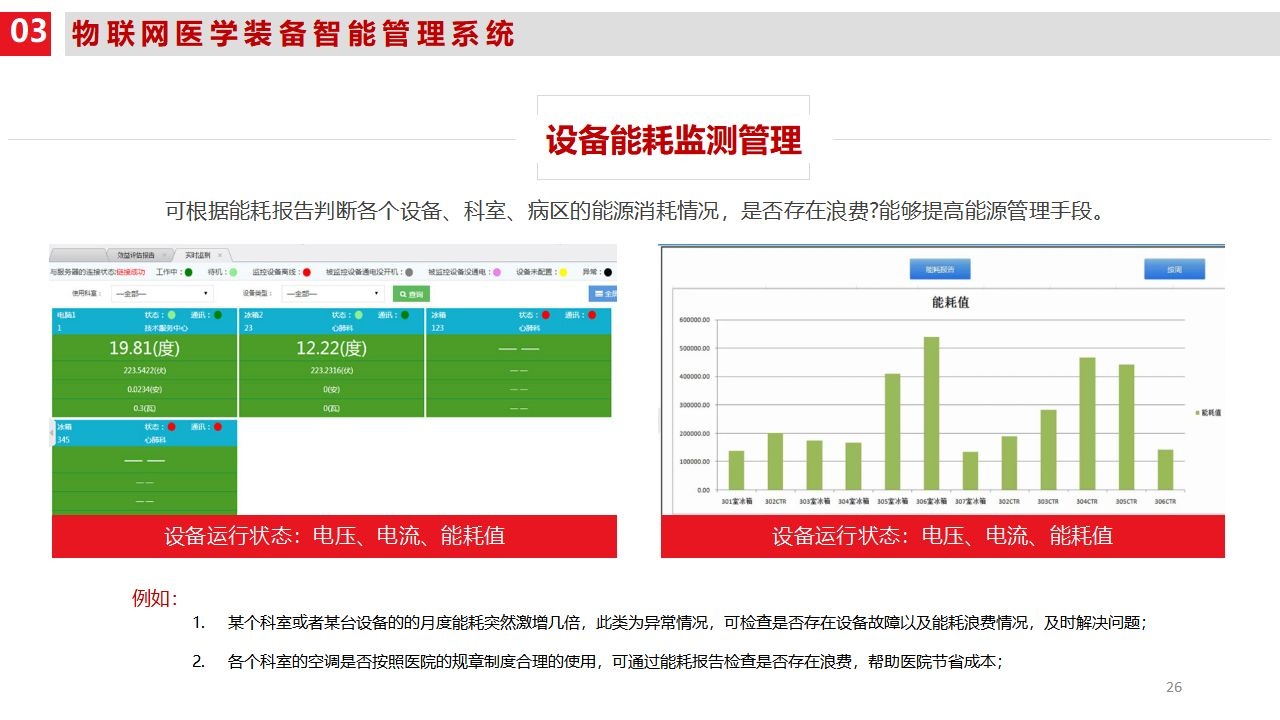Click 冰箱2 card's 状态 indicator dot
This screenshot has height=720, width=1280.
click(358, 315)
